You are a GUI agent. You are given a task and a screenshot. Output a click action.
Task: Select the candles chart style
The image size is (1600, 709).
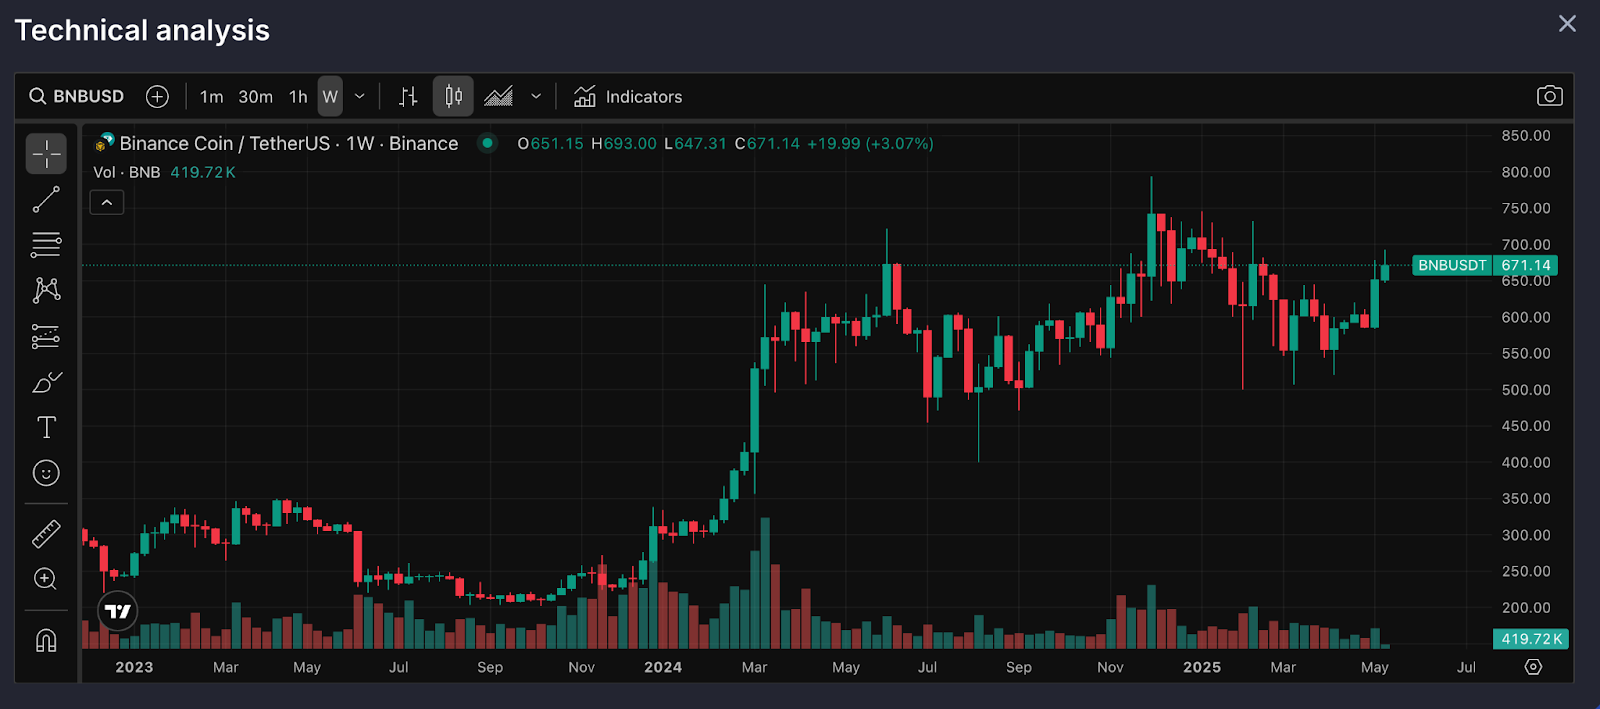[453, 96]
